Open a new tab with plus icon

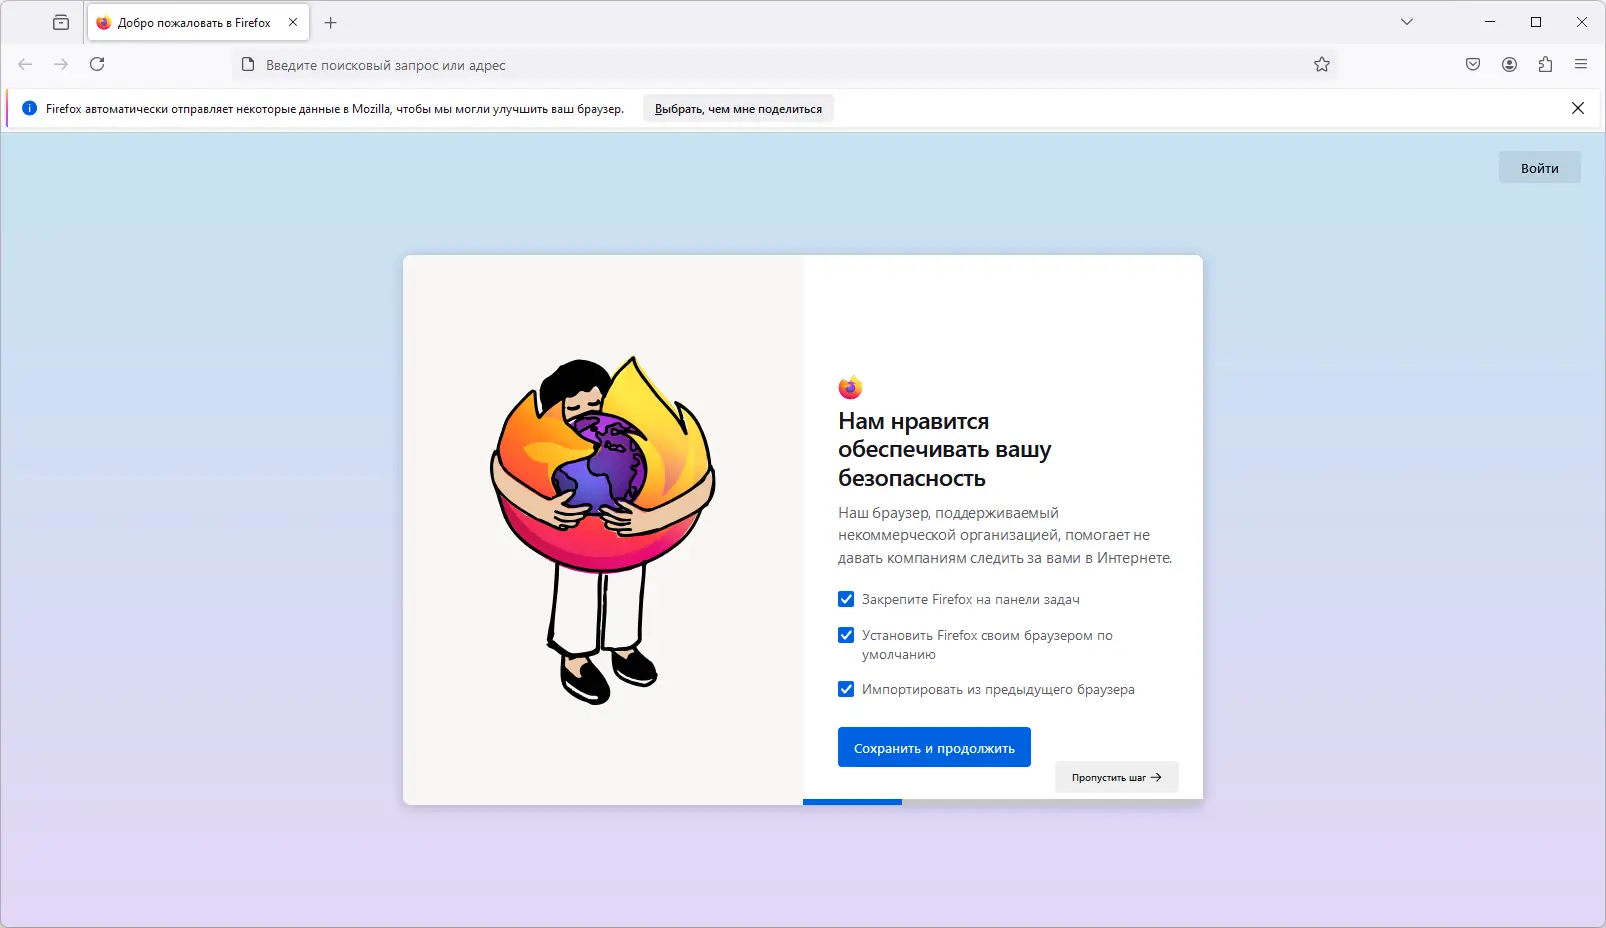(x=331, y=22)
